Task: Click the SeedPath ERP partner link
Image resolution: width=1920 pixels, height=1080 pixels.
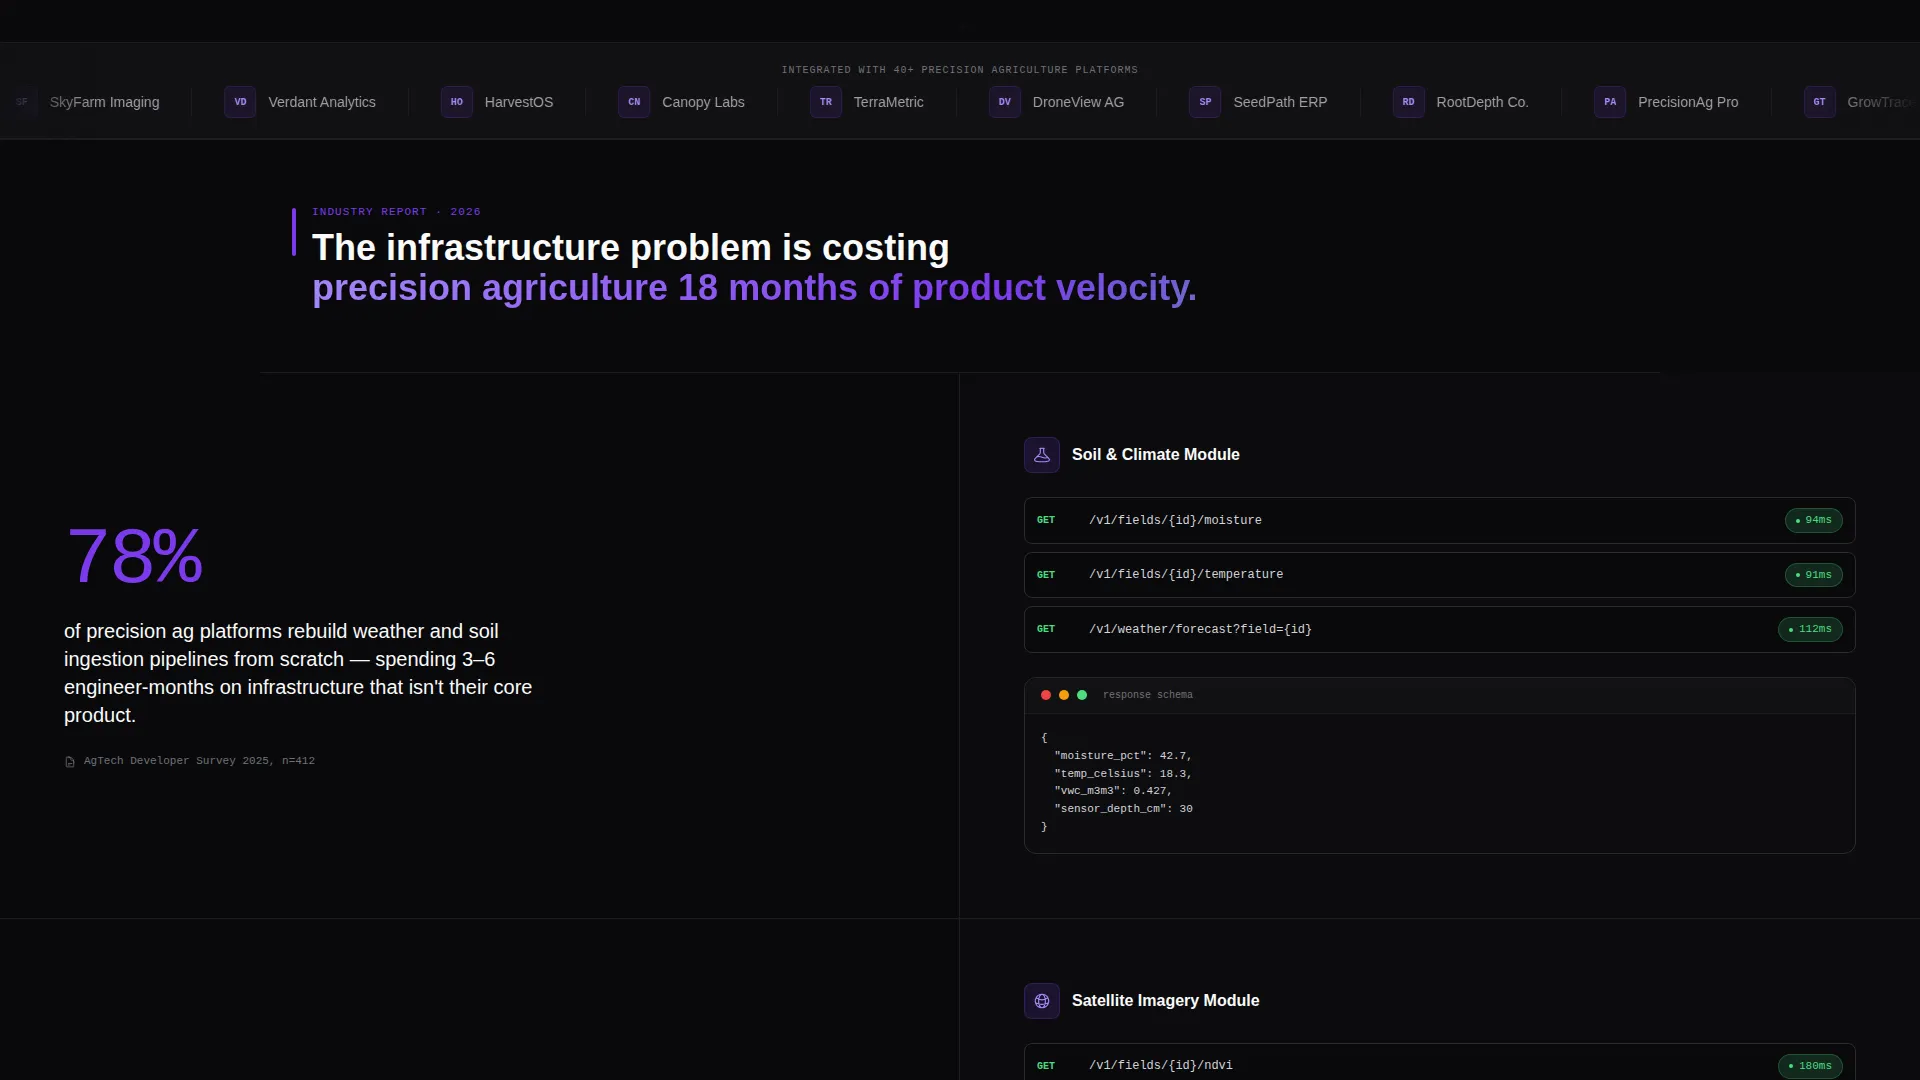Action: coord(1258,102)
